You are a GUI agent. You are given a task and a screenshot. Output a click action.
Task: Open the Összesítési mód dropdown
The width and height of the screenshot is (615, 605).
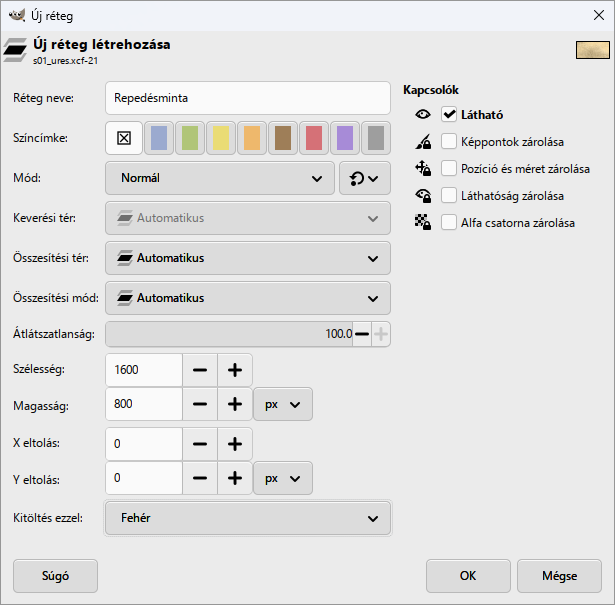pos(248,298)
